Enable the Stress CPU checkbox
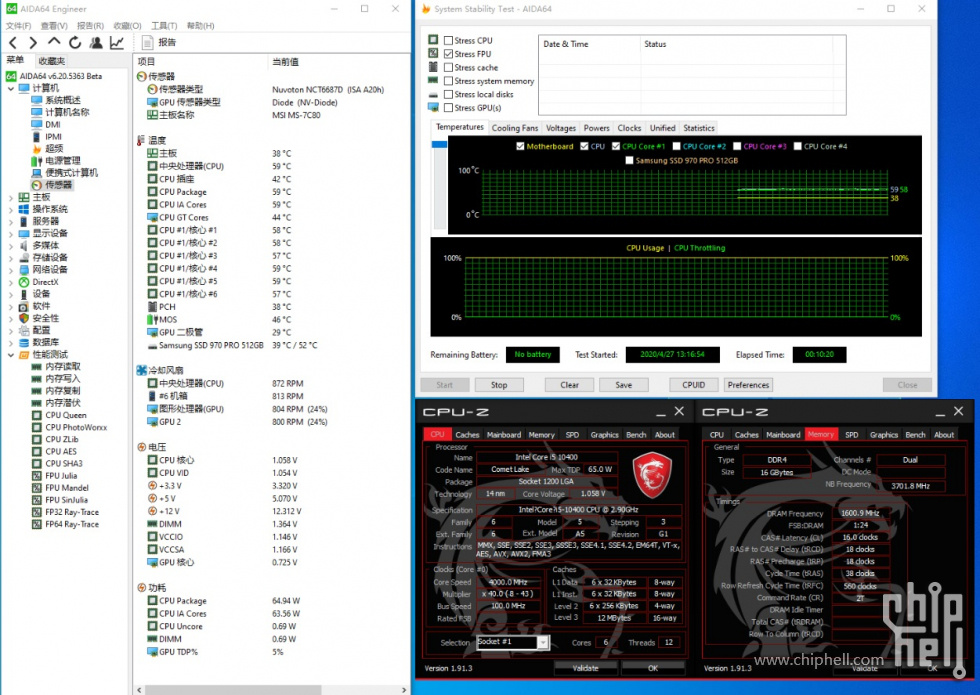Screen dimensions: 980x695 448,41
